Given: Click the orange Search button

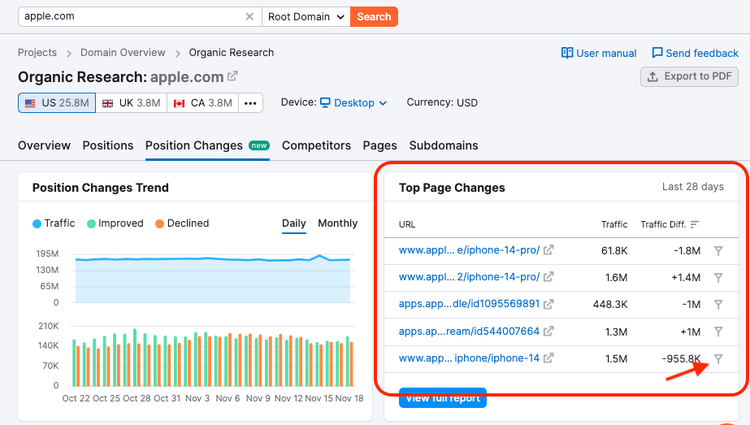Looking at the screenshot, I should click(x=374, y=17).
